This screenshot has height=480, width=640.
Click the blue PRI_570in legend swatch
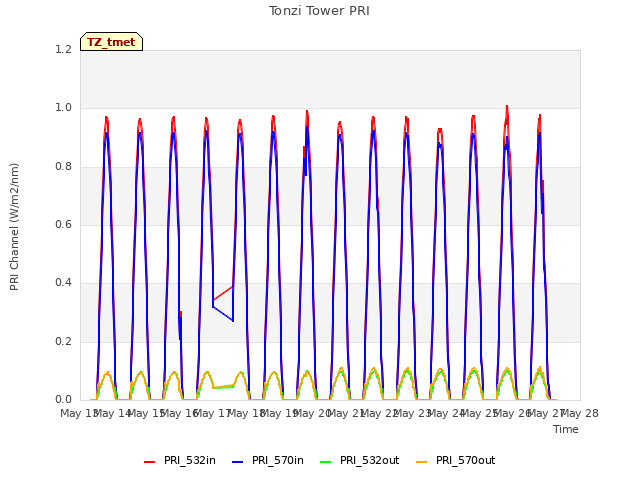tap(238, 461)
